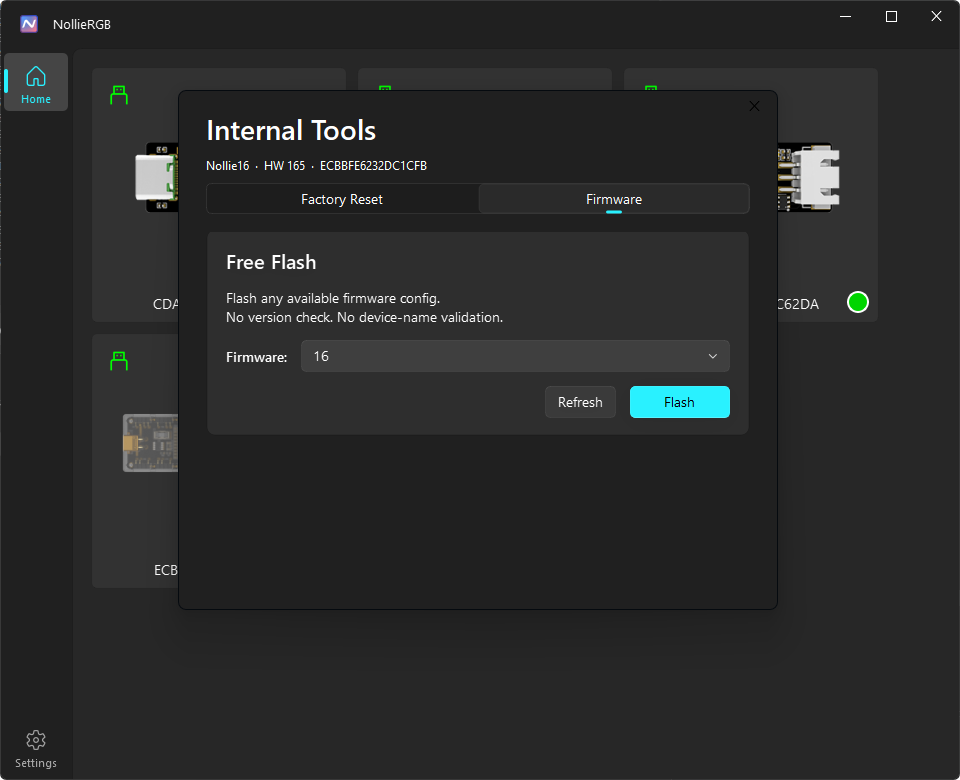Click the C62DA device label
This screenshot has height=780, width=960.
(797, 304)
